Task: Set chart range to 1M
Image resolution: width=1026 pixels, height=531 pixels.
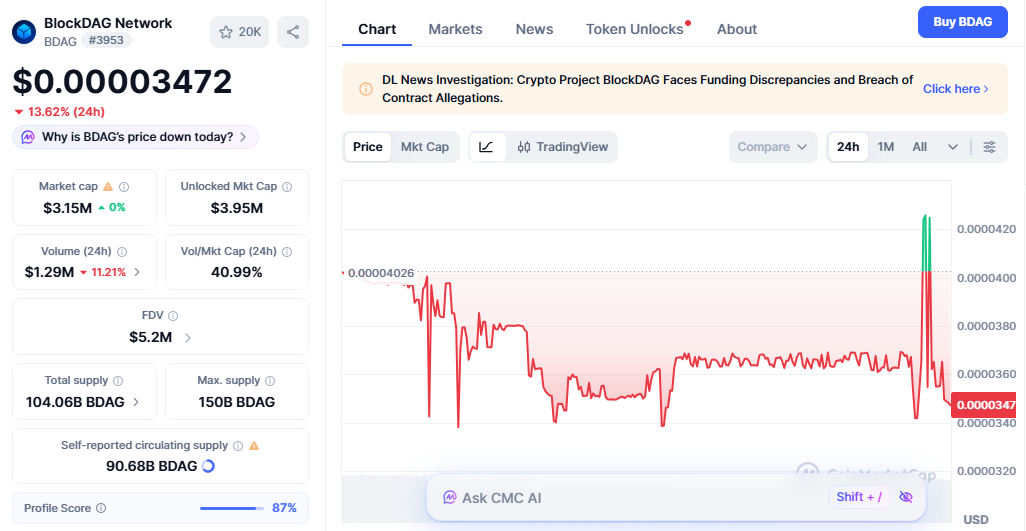Action: click(x=885, y=147)
